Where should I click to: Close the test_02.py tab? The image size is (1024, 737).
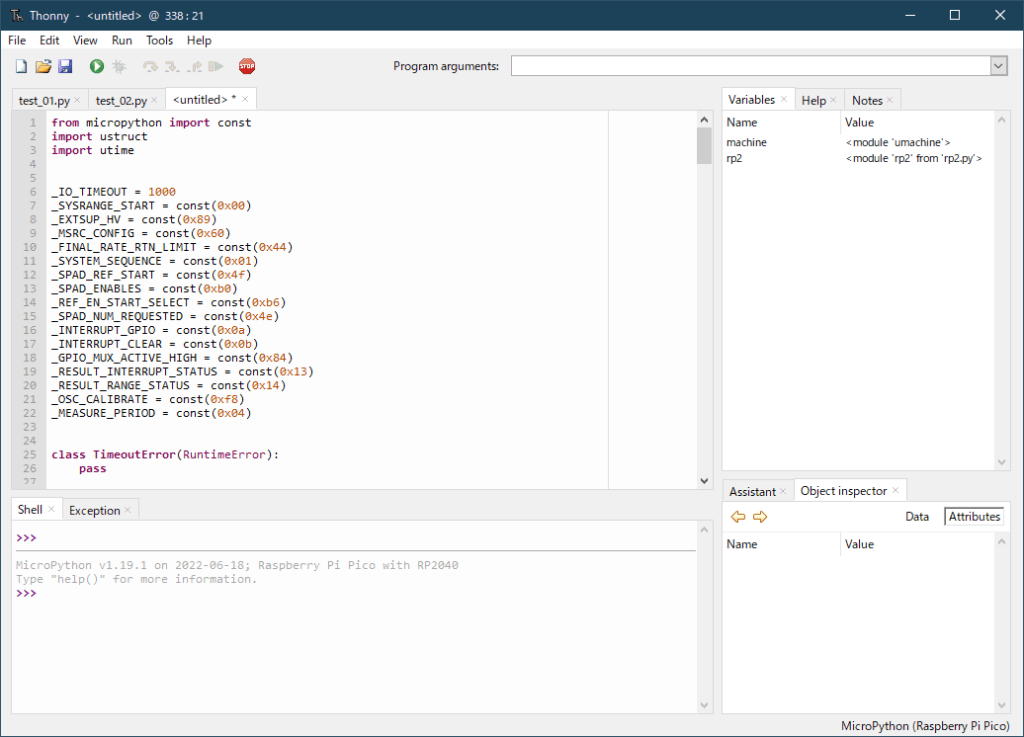(x=155, y=100)
